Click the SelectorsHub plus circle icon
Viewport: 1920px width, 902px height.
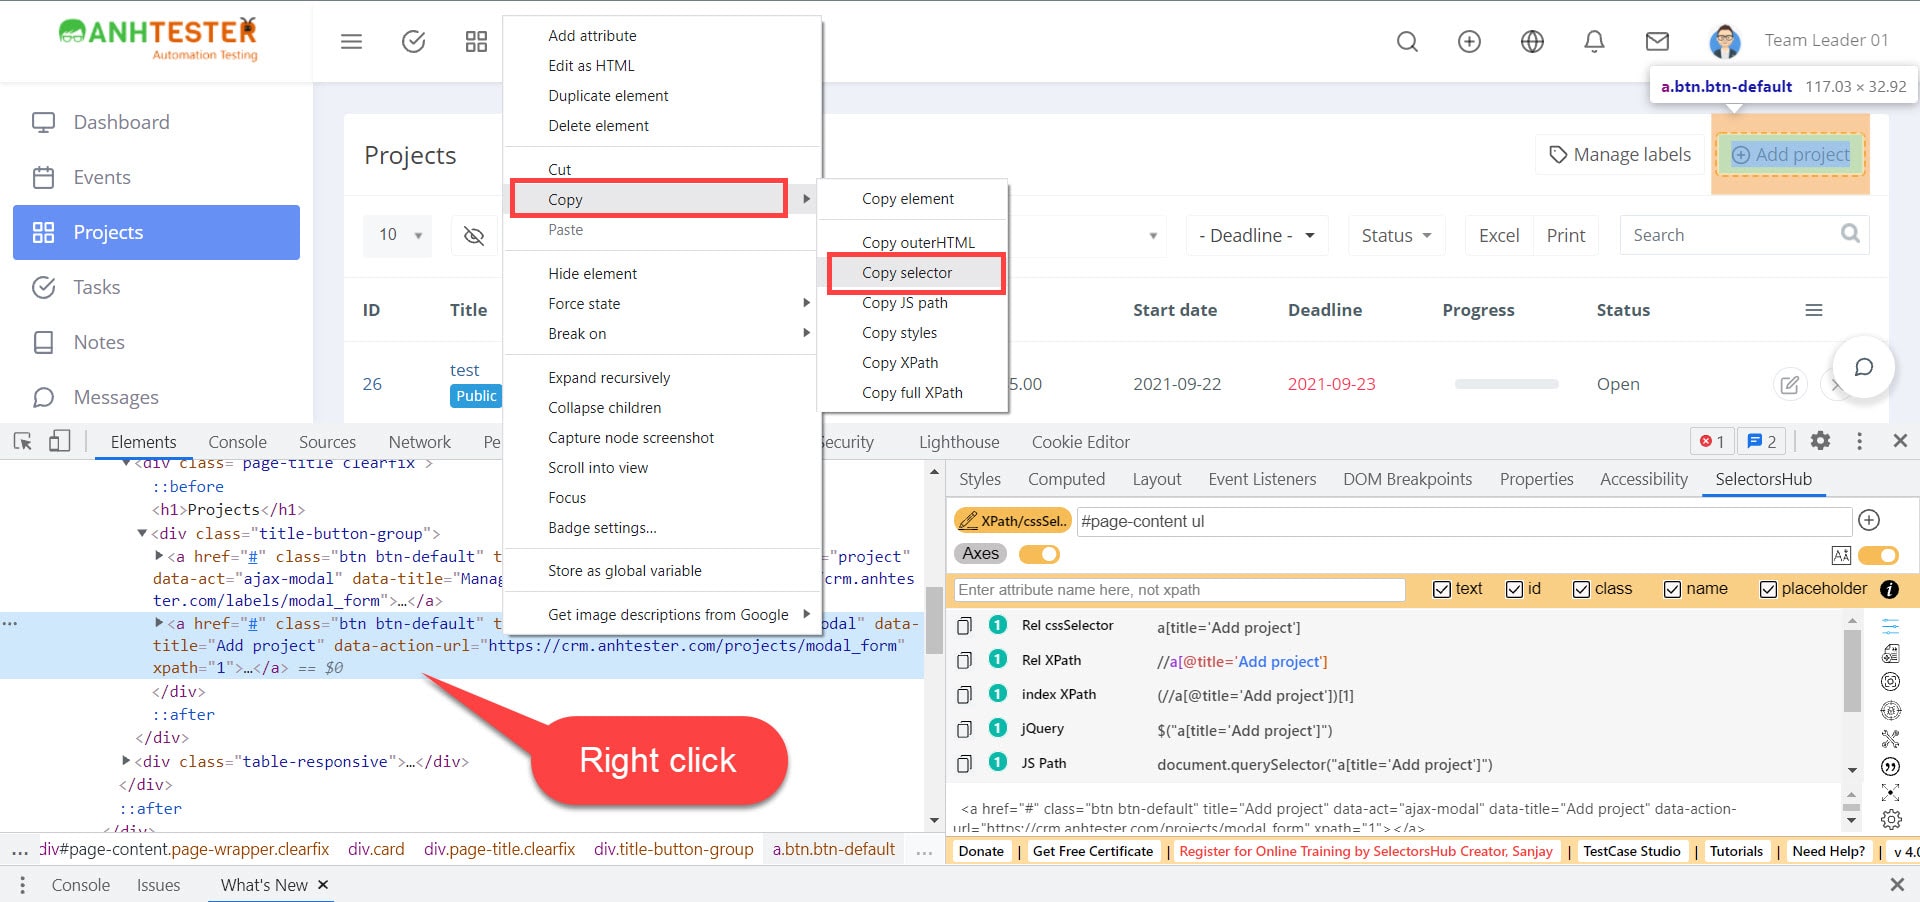(1869, 520)
